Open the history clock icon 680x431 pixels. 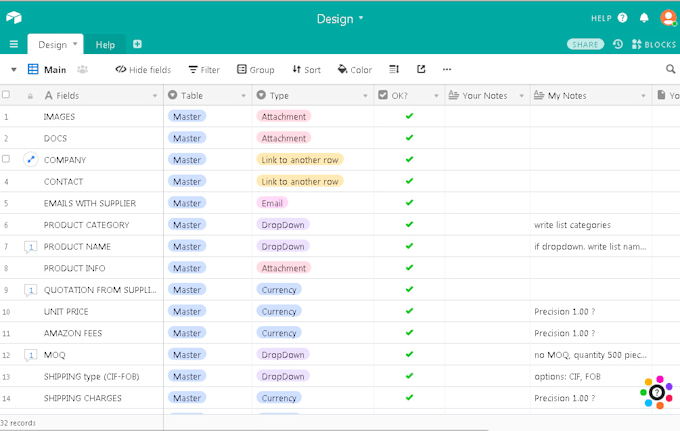click(x=618, y=45)
